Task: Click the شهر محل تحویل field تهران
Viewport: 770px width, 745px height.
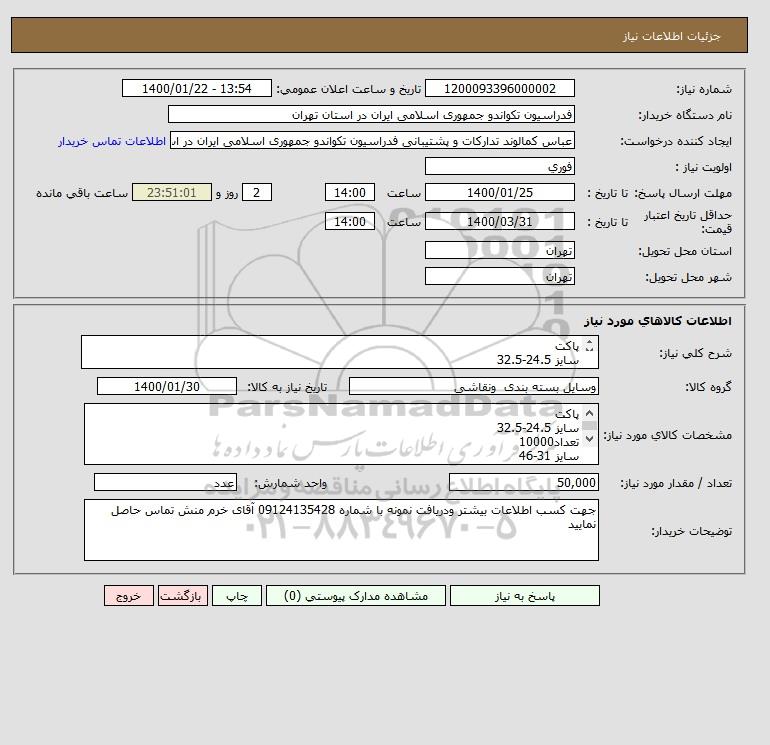Action: click(499, 276)
